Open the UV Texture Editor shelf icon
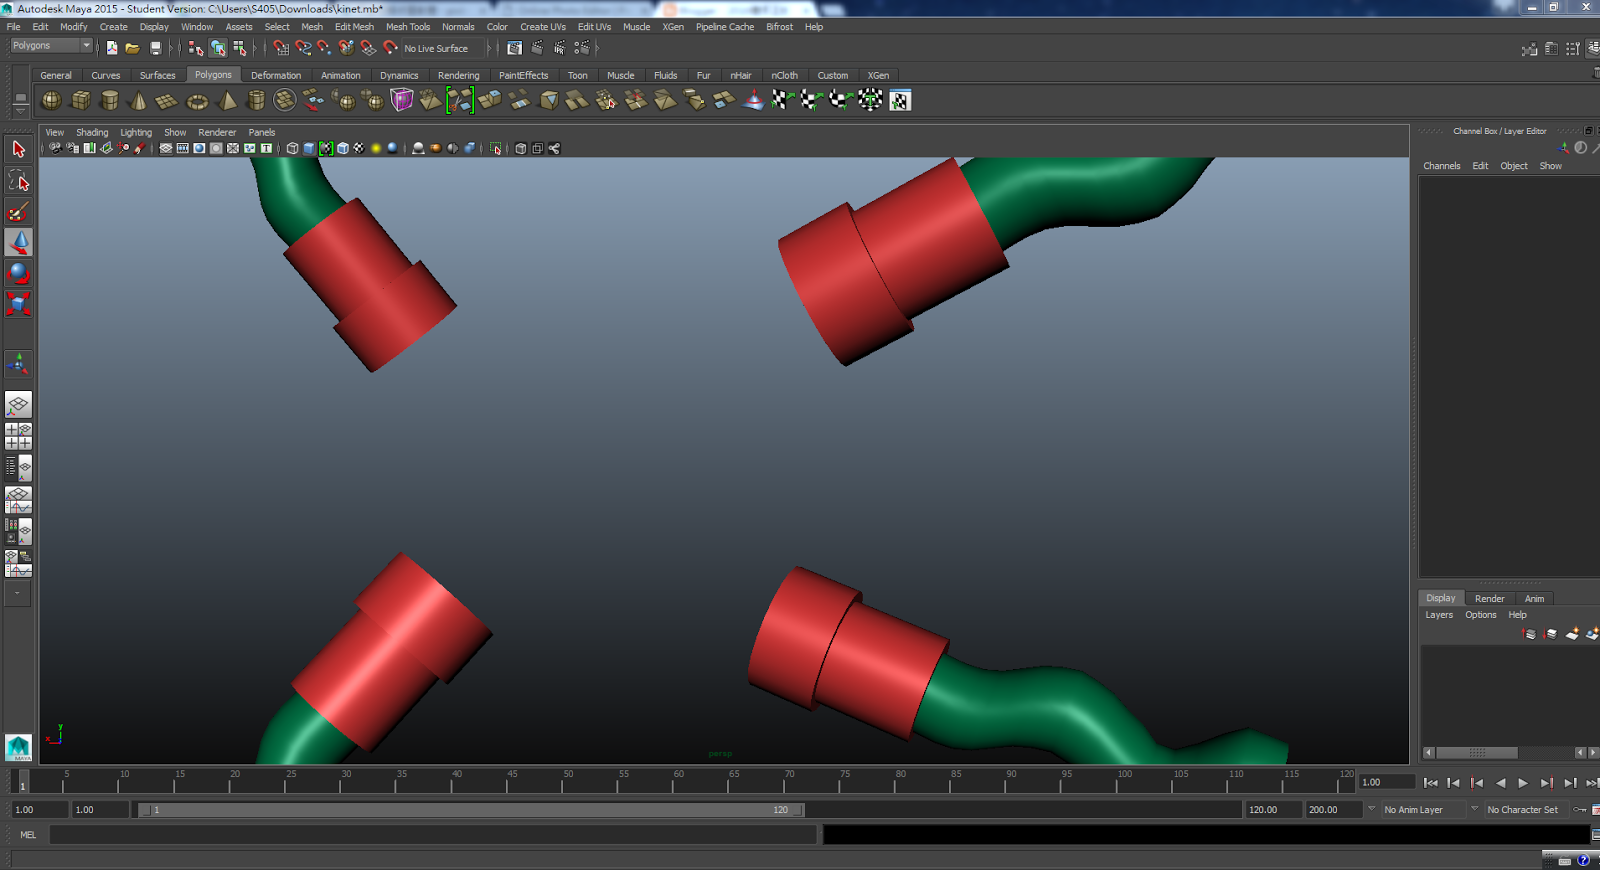 tap(900, 100)
